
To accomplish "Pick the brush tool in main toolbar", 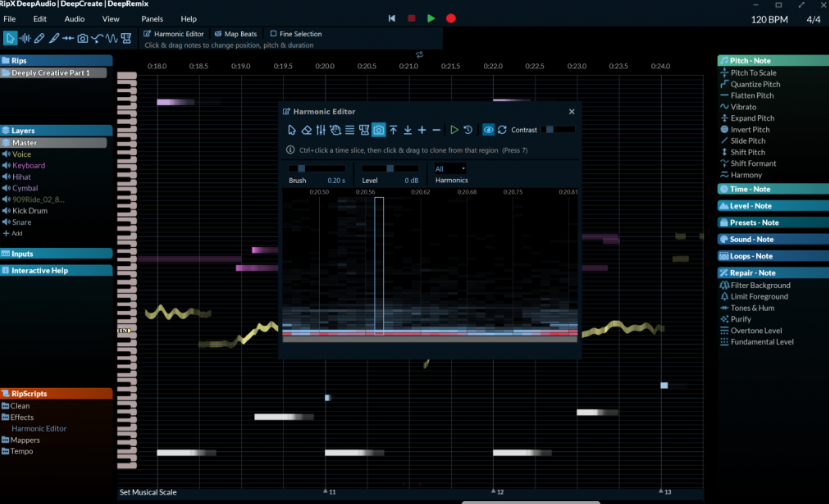I will tap(54, 39).
